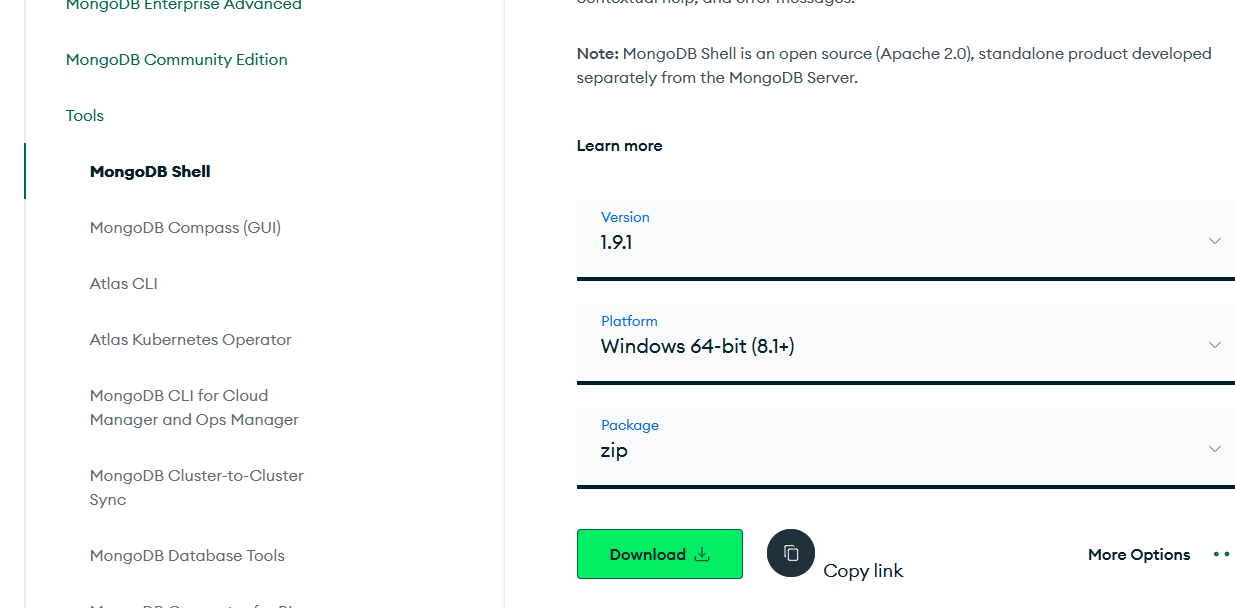The height and width of the screenshot is (608, 1235).
Task: Select the zip package field
Action: [x=906, y=448]
